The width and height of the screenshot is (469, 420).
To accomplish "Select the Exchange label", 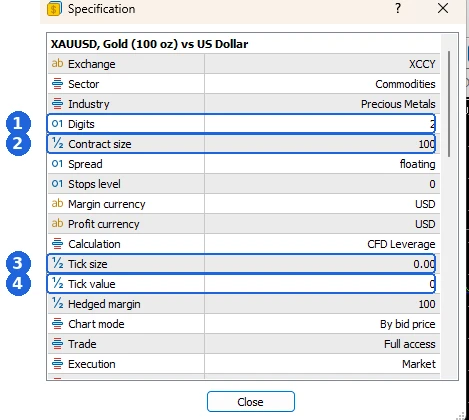I will pyautogui.click(x=92, y=64).
